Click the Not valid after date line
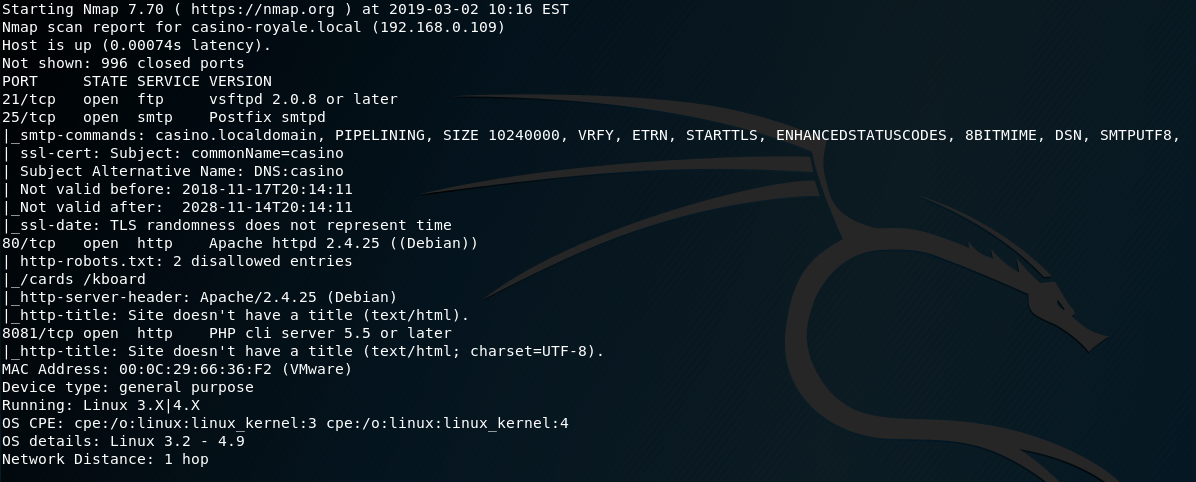Image resolution: width=1196 pixels, height=482 pixels. [x=177, y=207]
